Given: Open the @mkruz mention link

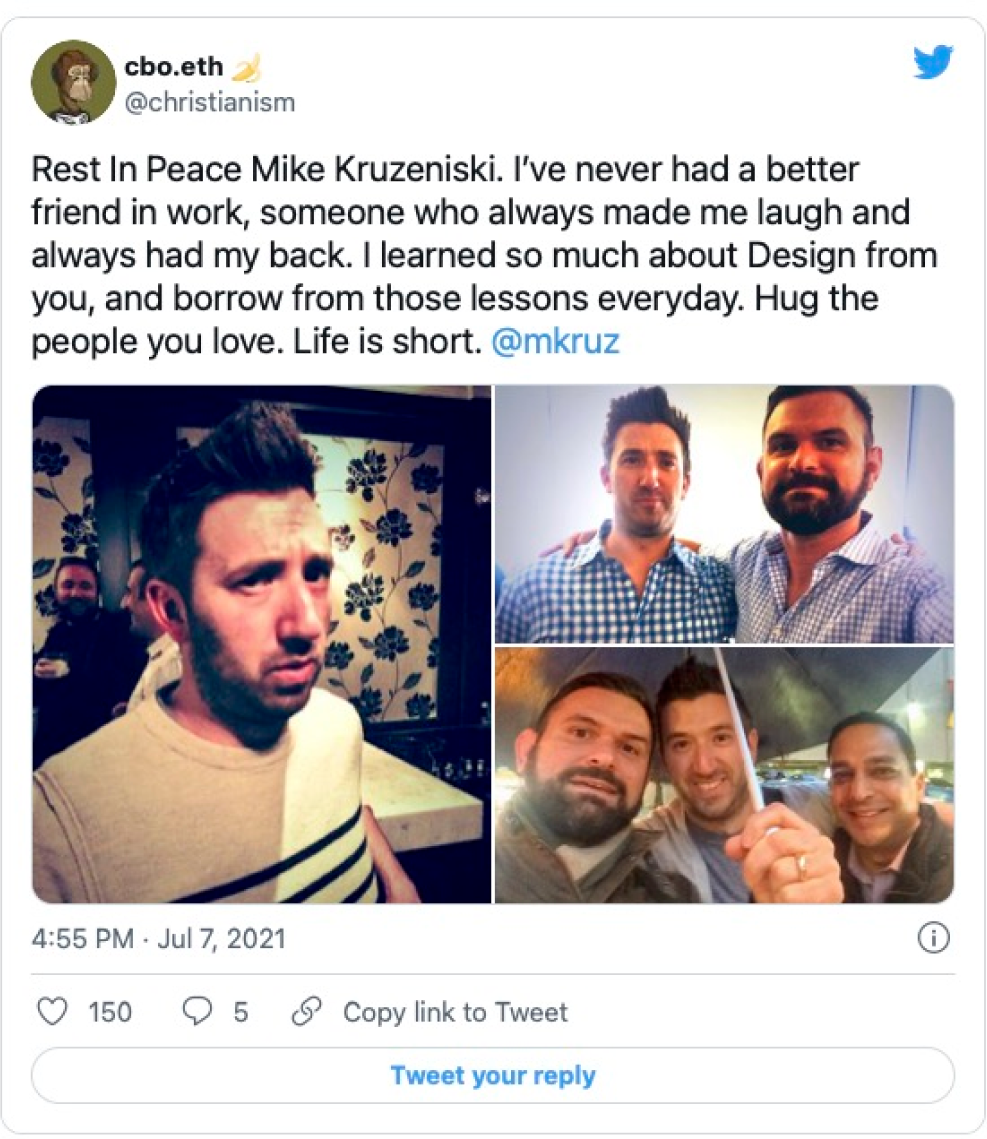Looking at the screenshot, I should tap(556, 341).
